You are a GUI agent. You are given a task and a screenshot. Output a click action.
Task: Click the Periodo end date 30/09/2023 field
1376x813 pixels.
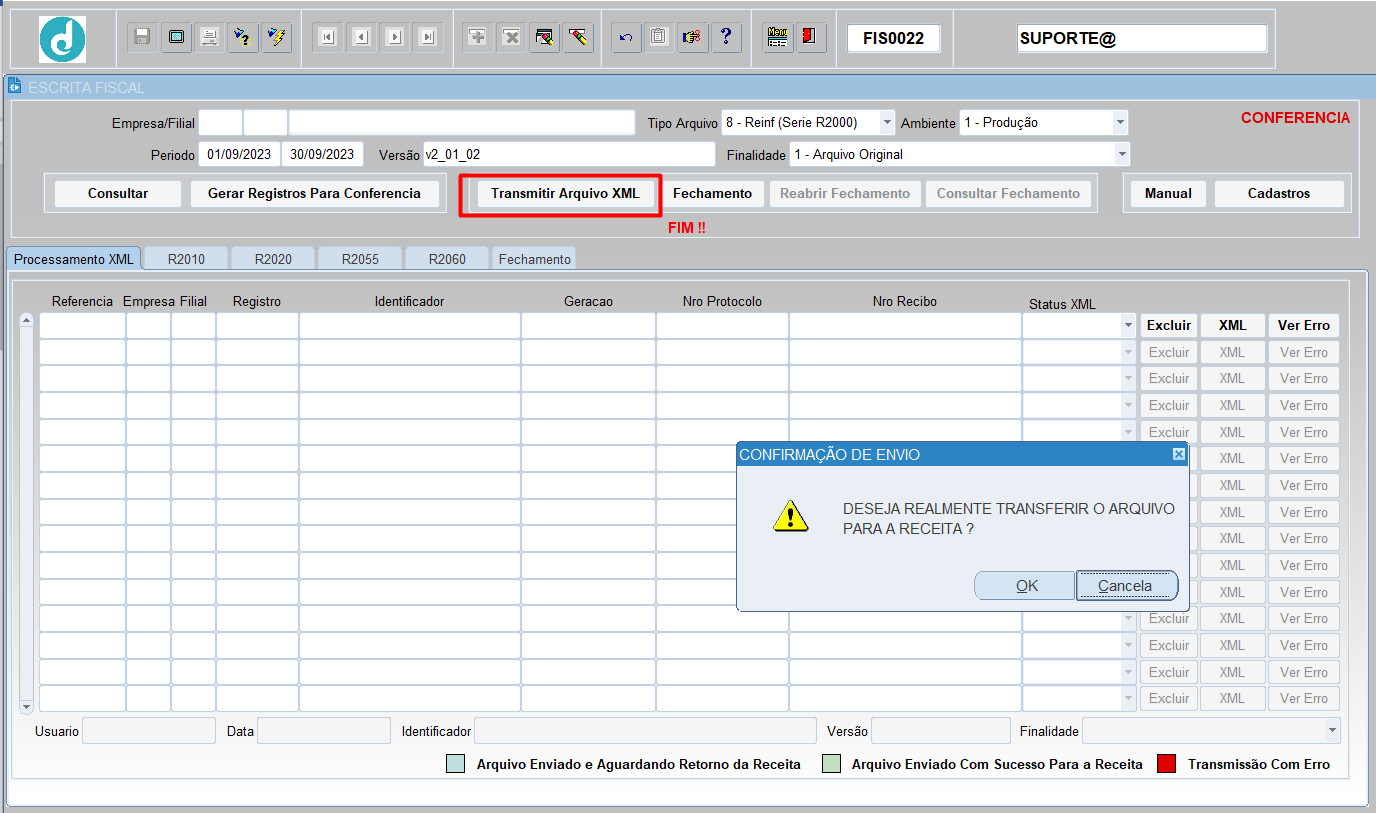pyautogui.click(x=322, y=154)
